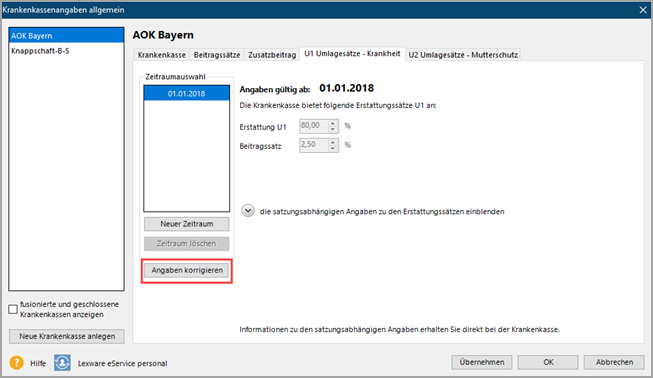Increase Erstattung U1 value with up arrow
The image size is (653, 378).
tap(333, 123)
